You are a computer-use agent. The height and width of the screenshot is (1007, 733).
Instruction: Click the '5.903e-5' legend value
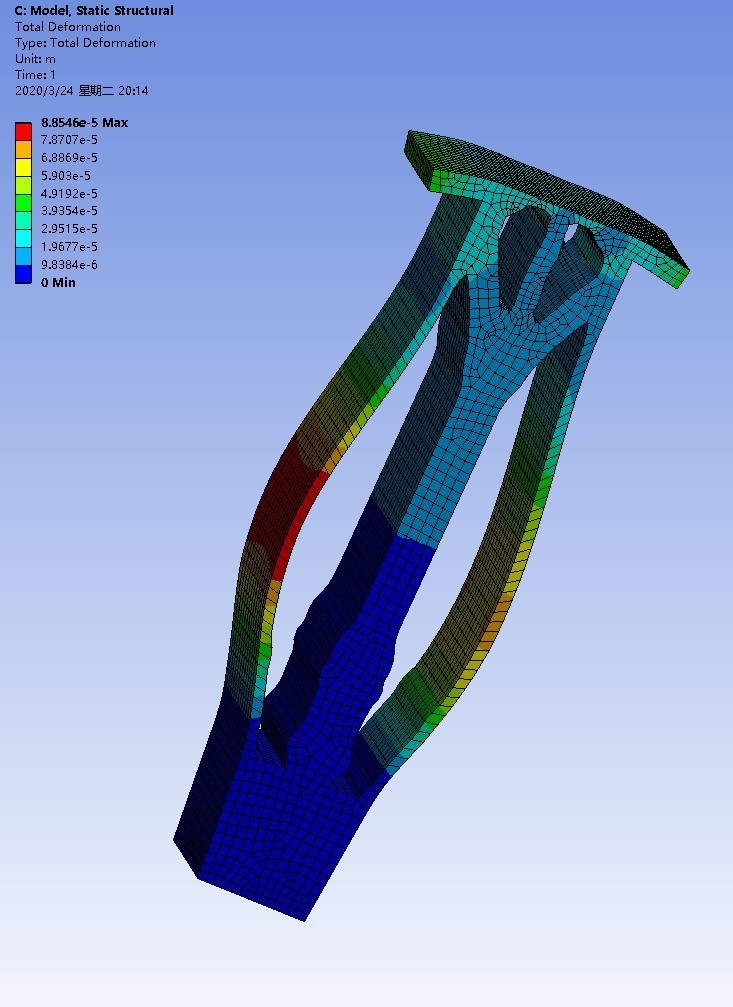tap(66, 175)
